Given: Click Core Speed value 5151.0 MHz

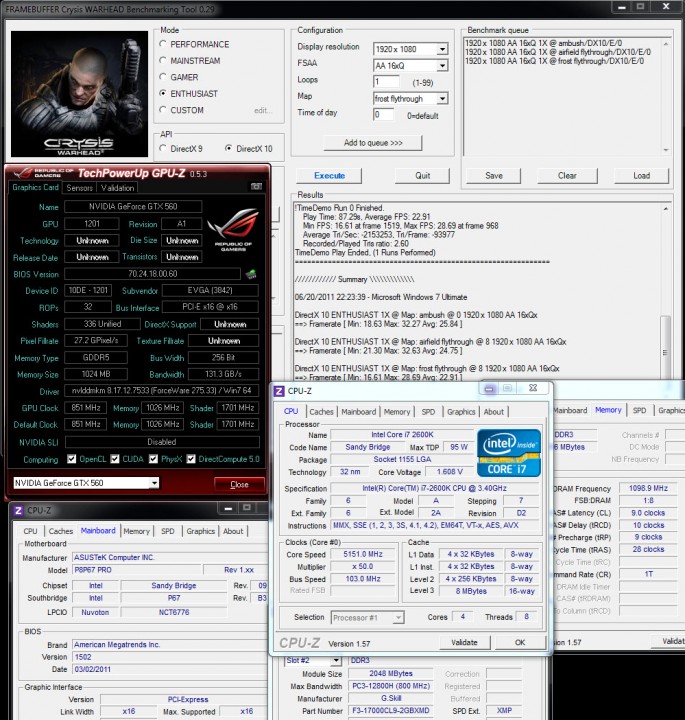Looking at the screenshot, I should [x=363, y=554].
